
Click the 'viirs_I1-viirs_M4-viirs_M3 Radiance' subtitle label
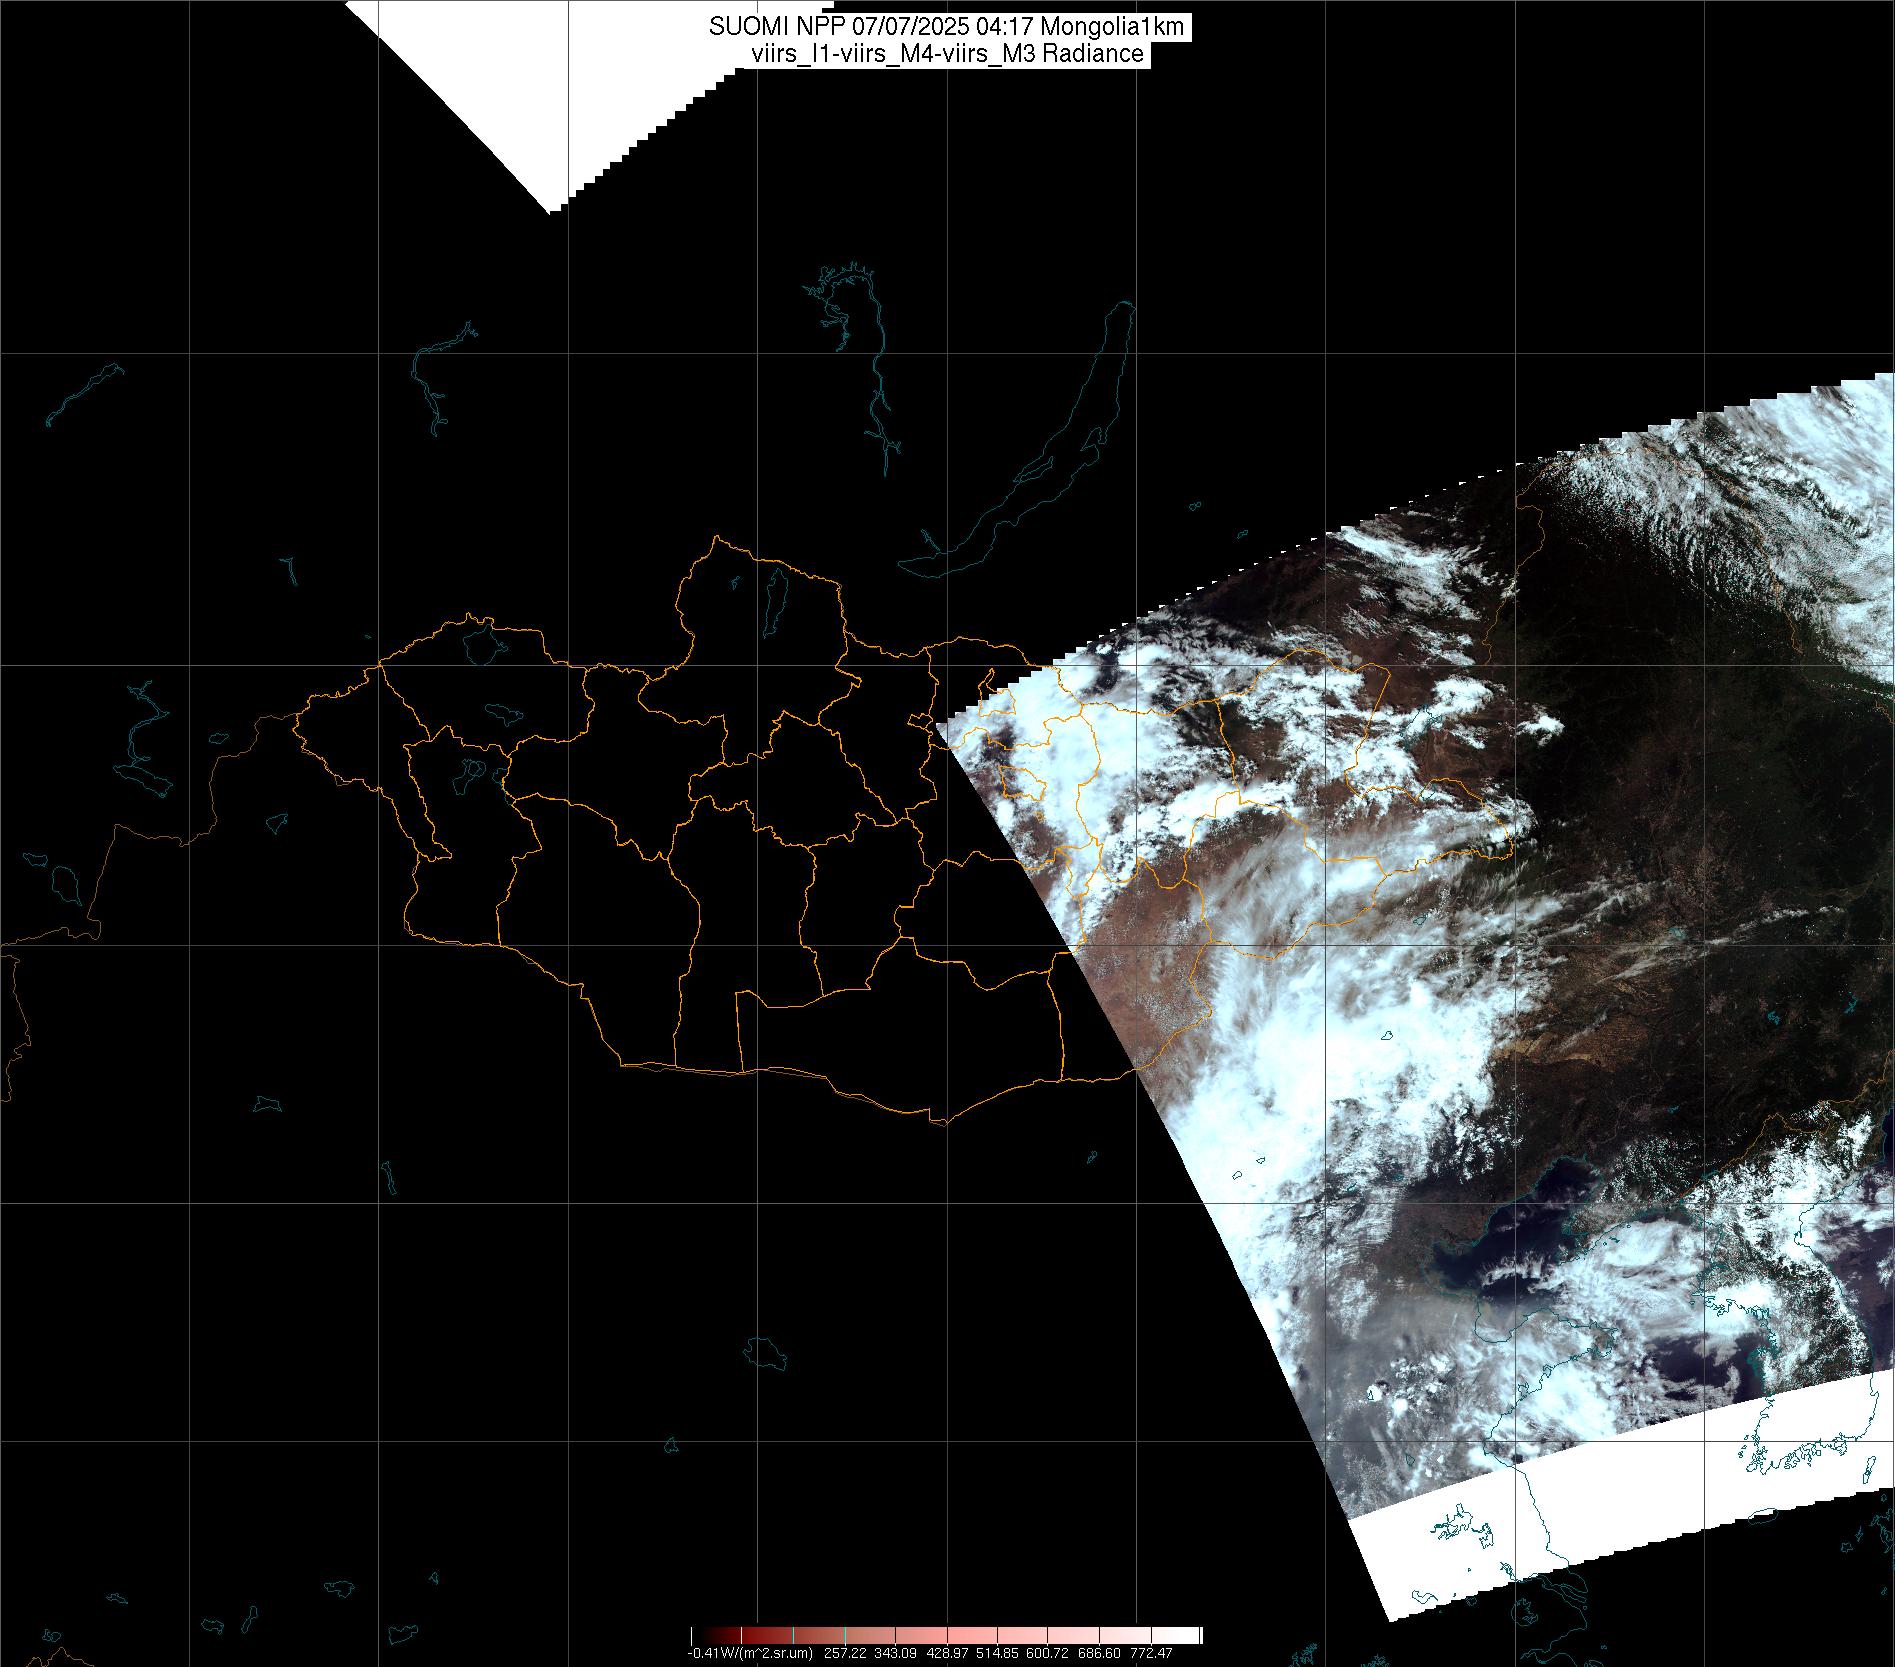click(946, 54)
